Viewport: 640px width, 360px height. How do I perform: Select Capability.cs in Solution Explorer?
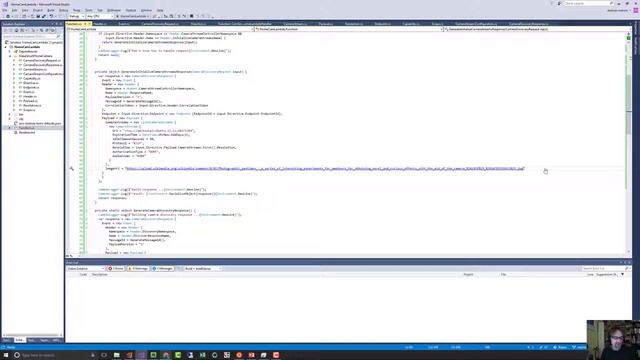click(32, 78)
